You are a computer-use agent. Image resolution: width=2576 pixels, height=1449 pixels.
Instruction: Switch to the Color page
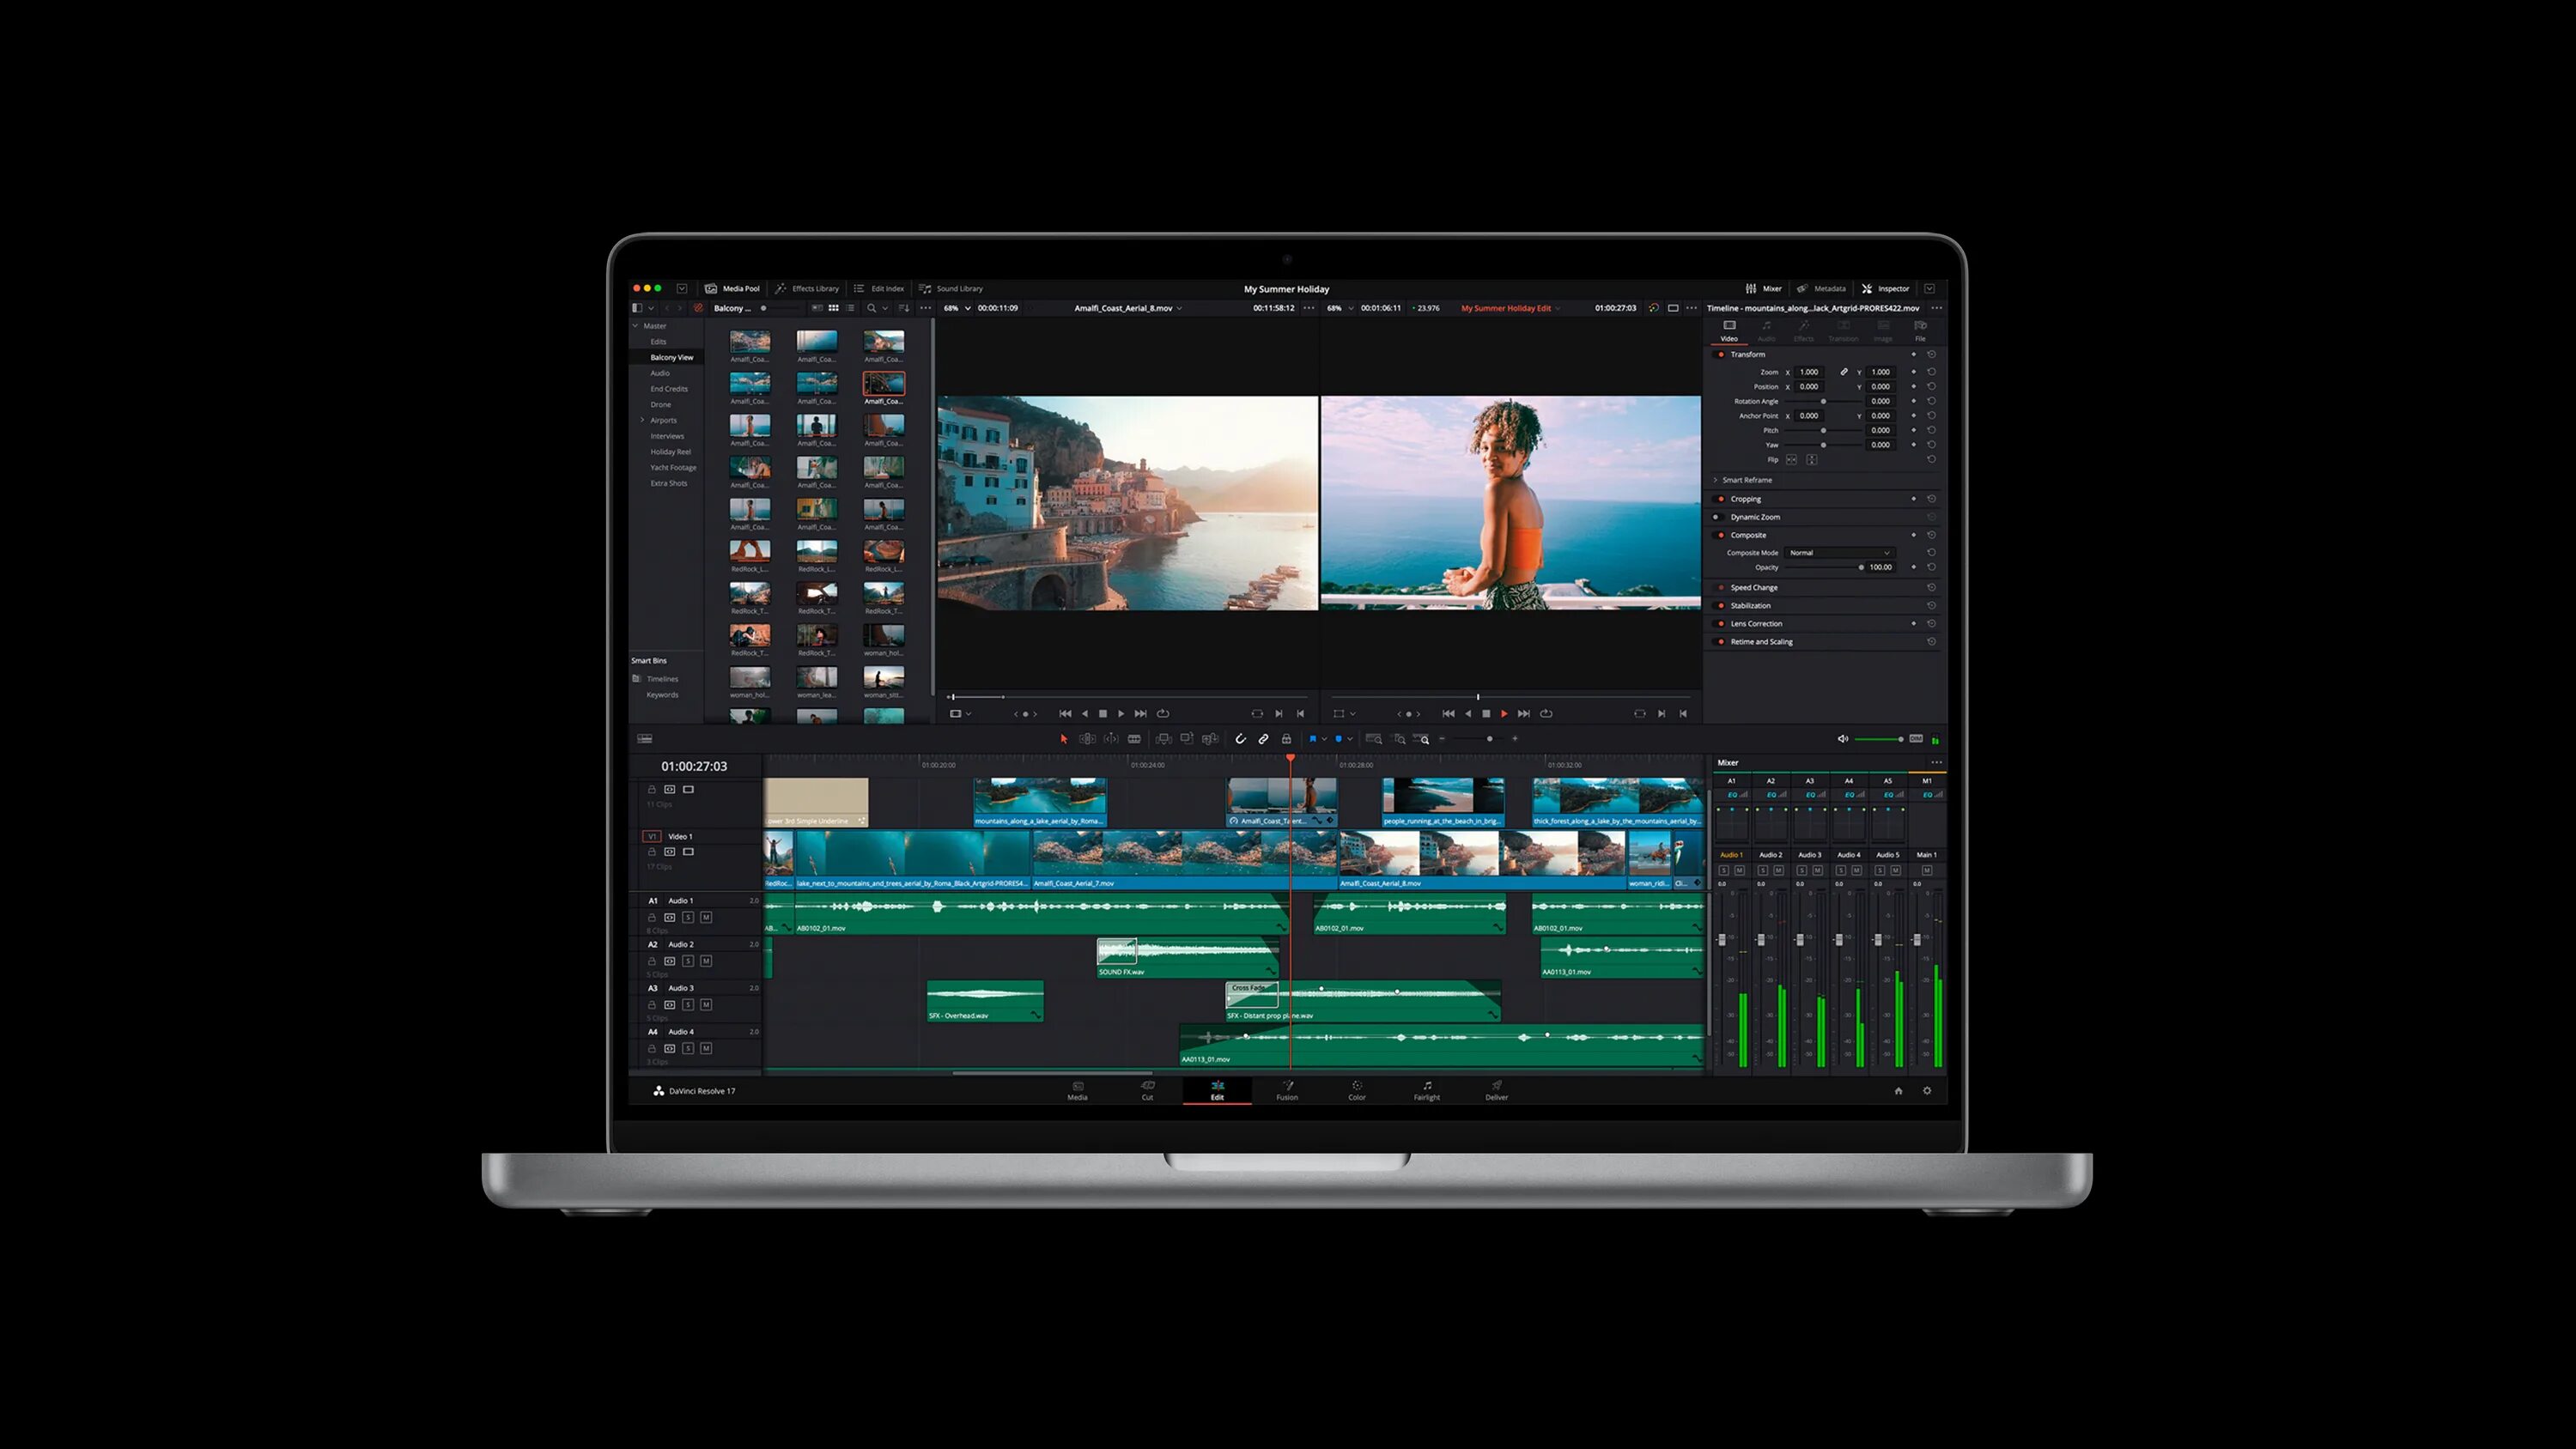click(x=1356, y=1090)
